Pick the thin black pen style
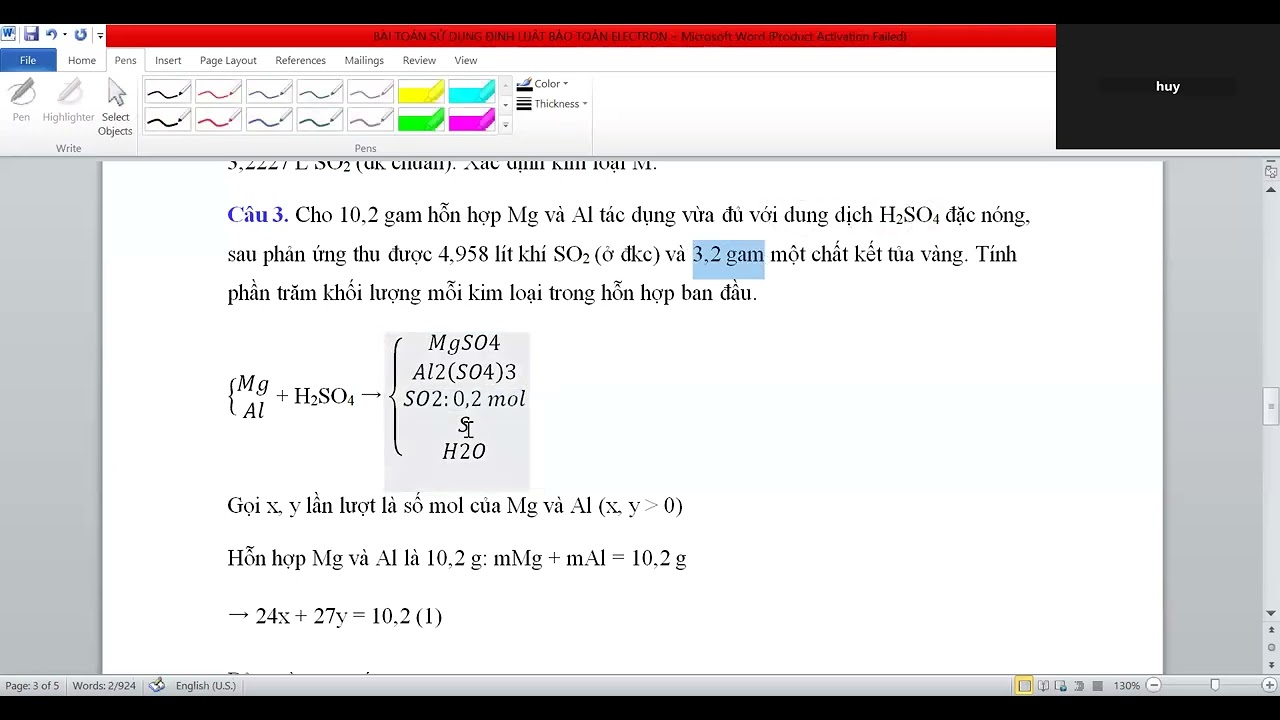The image size is (1280, 720). tap(167, 93)
